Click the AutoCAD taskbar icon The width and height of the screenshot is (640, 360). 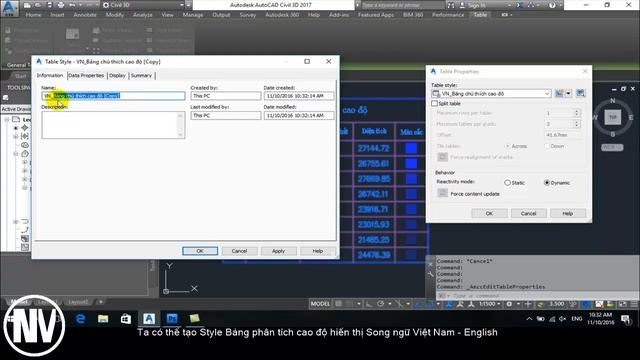(x=149, y=319)
